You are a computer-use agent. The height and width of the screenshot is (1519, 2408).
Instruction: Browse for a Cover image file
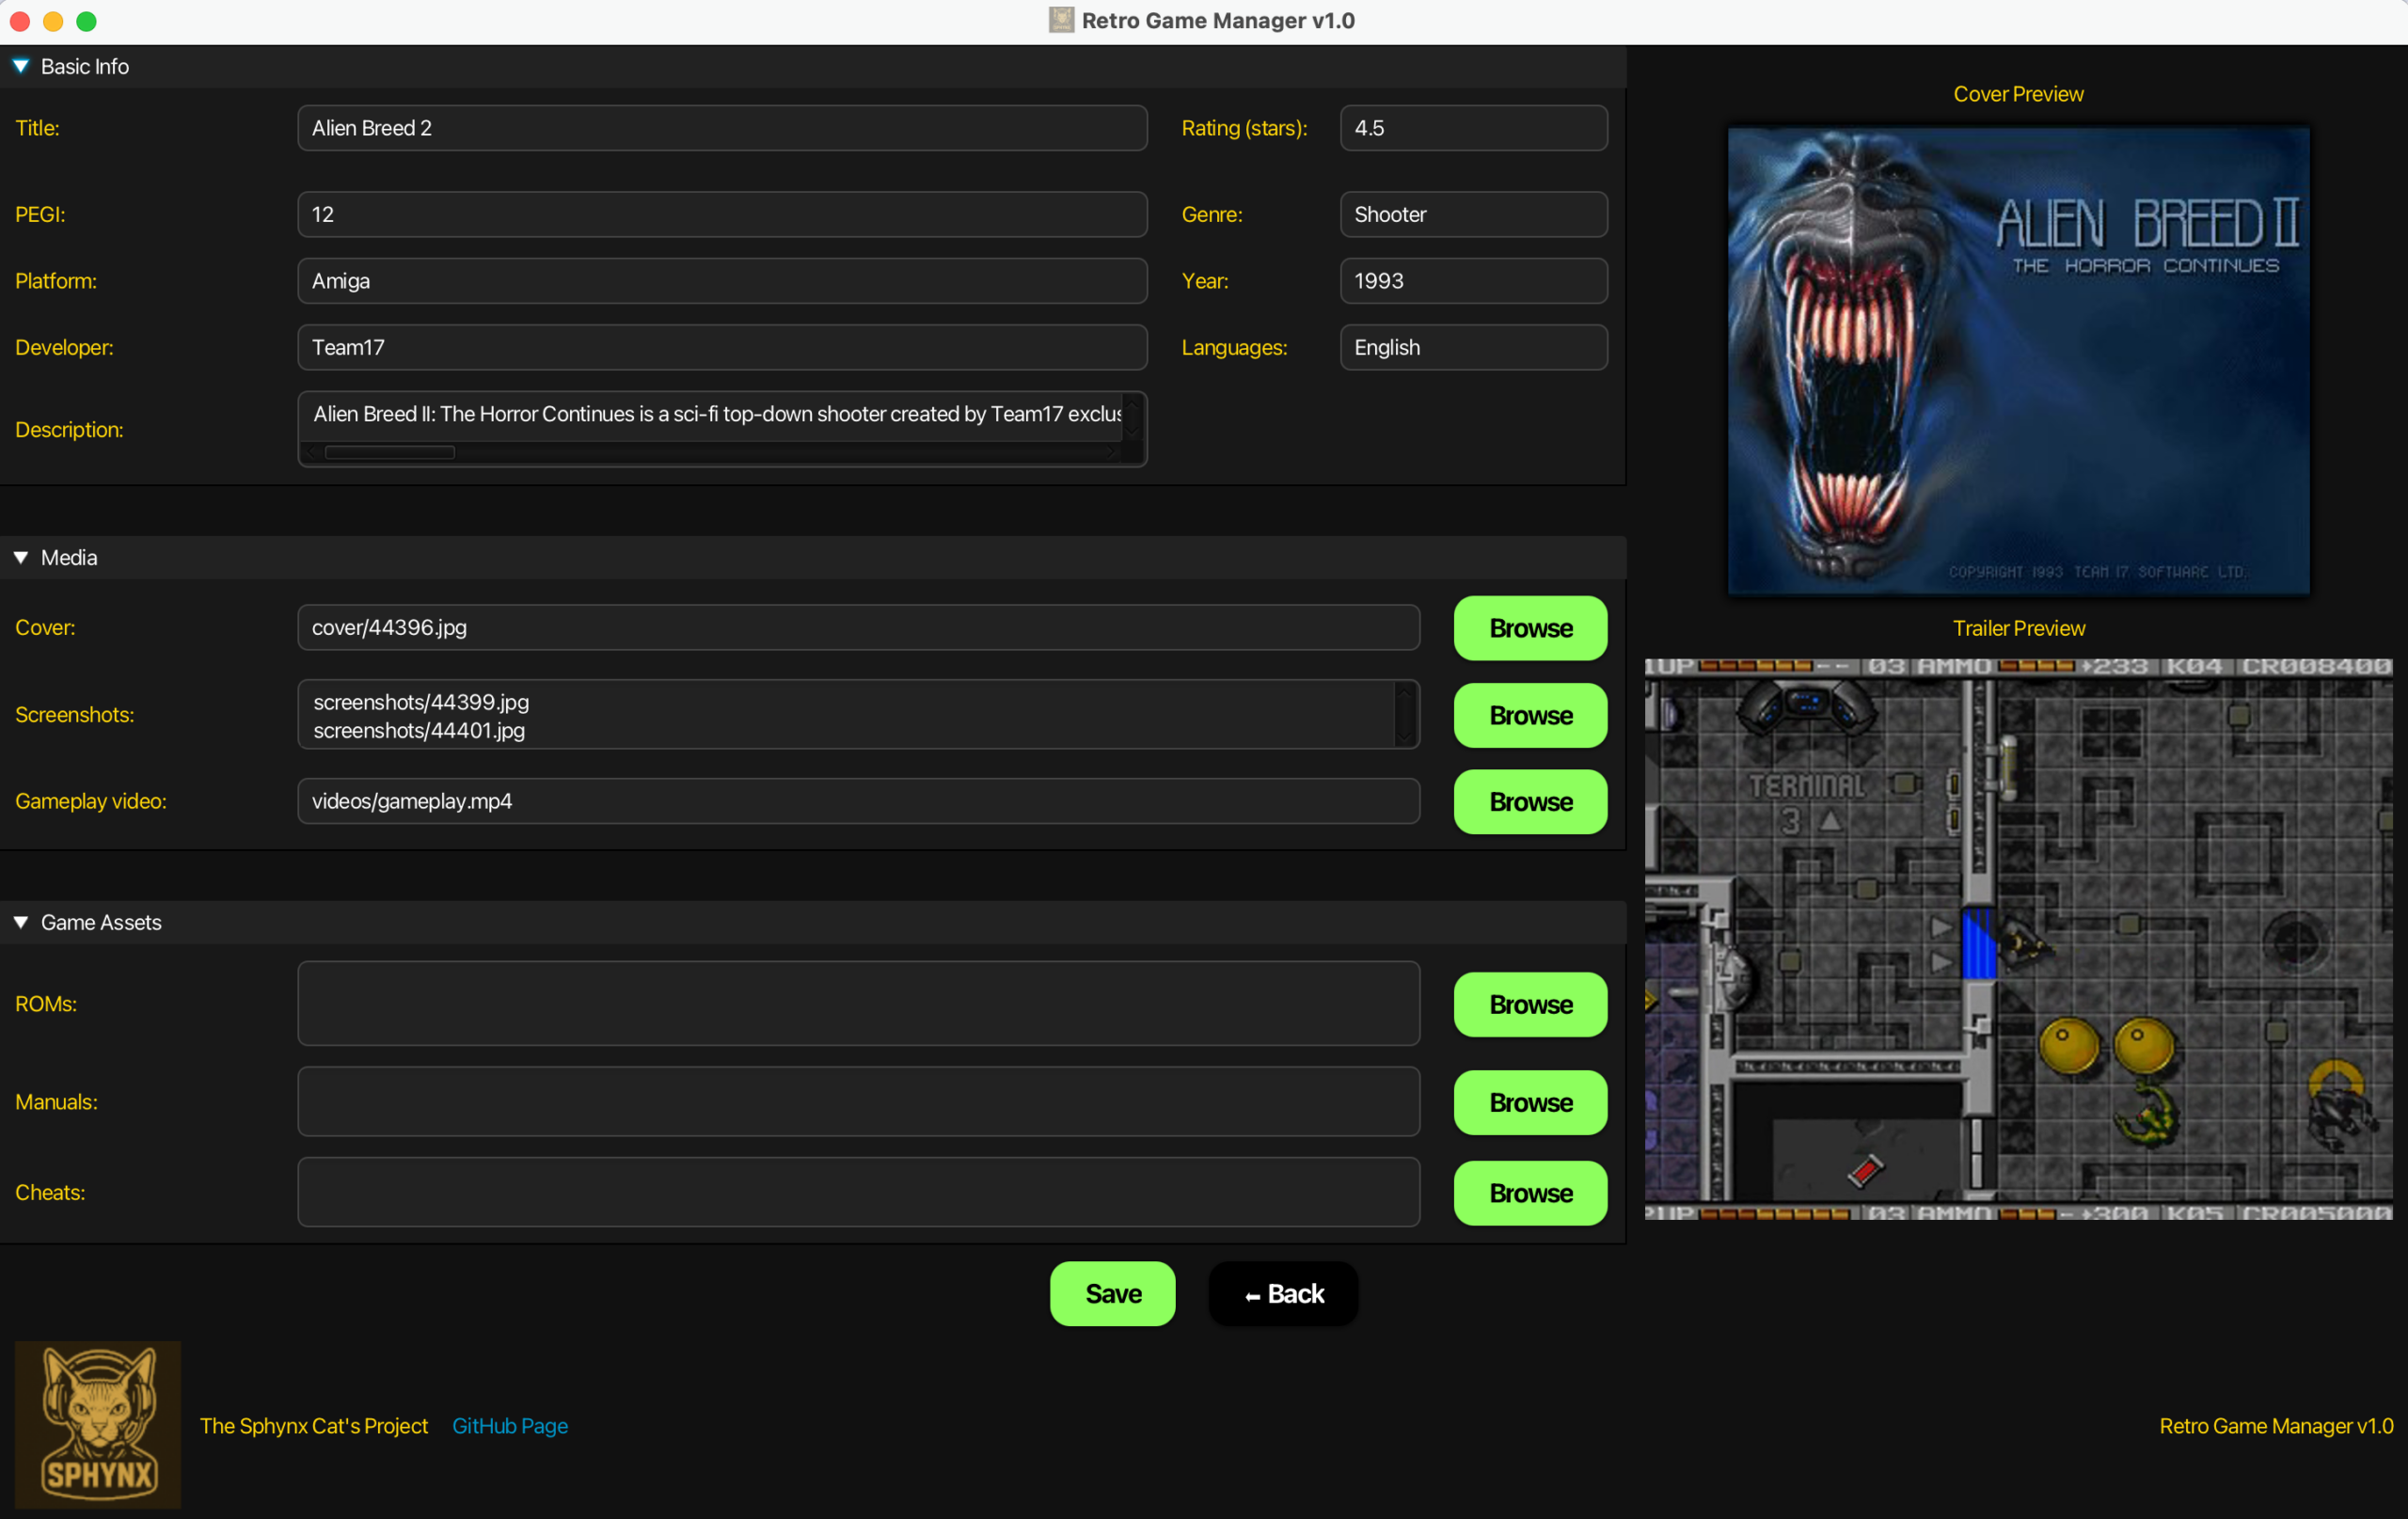1529,628
